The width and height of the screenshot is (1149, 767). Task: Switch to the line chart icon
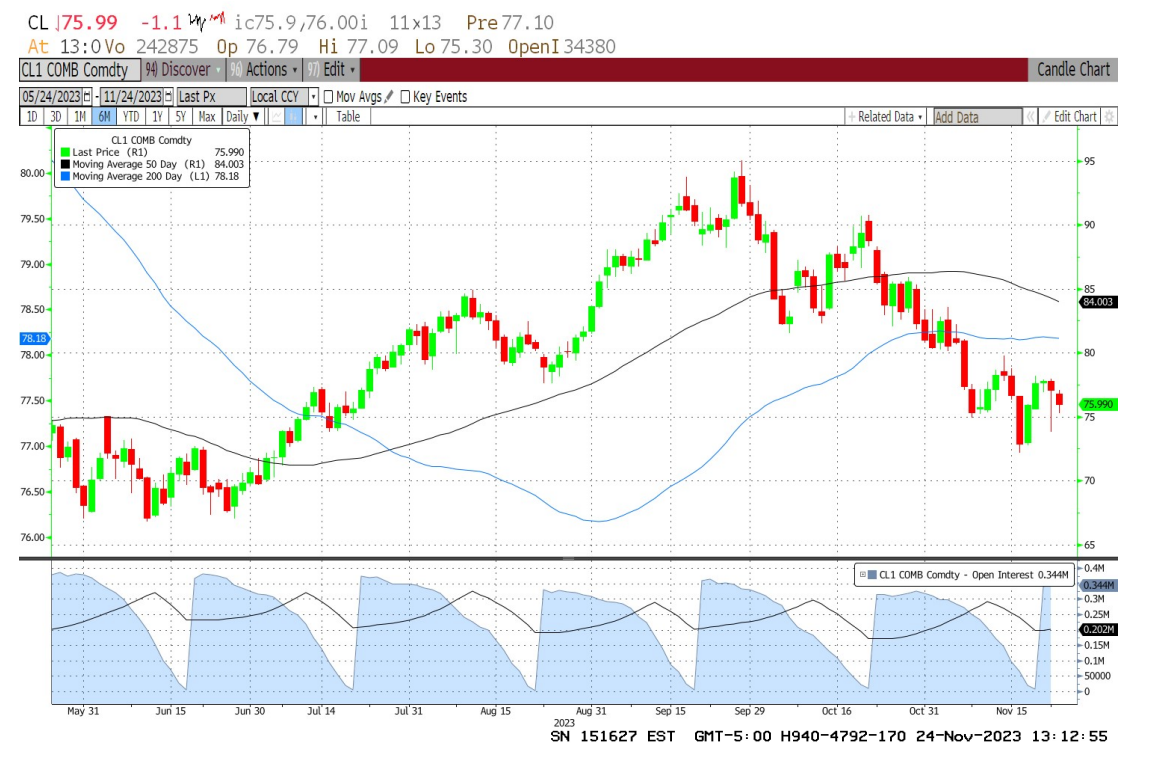pyautogui.click(x=277, y=116)
